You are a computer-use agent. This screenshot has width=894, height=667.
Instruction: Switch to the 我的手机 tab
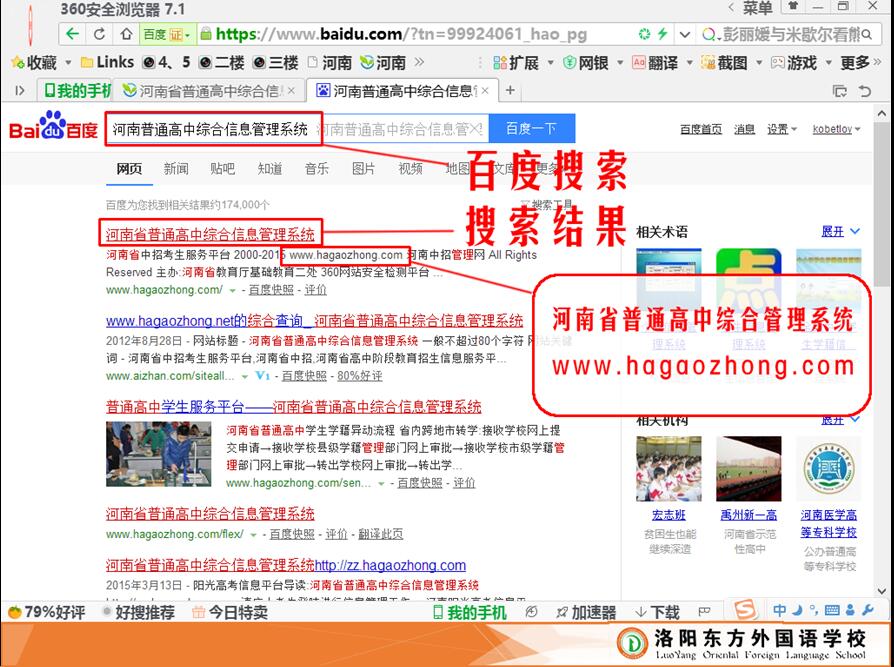[x=76, y=91]
